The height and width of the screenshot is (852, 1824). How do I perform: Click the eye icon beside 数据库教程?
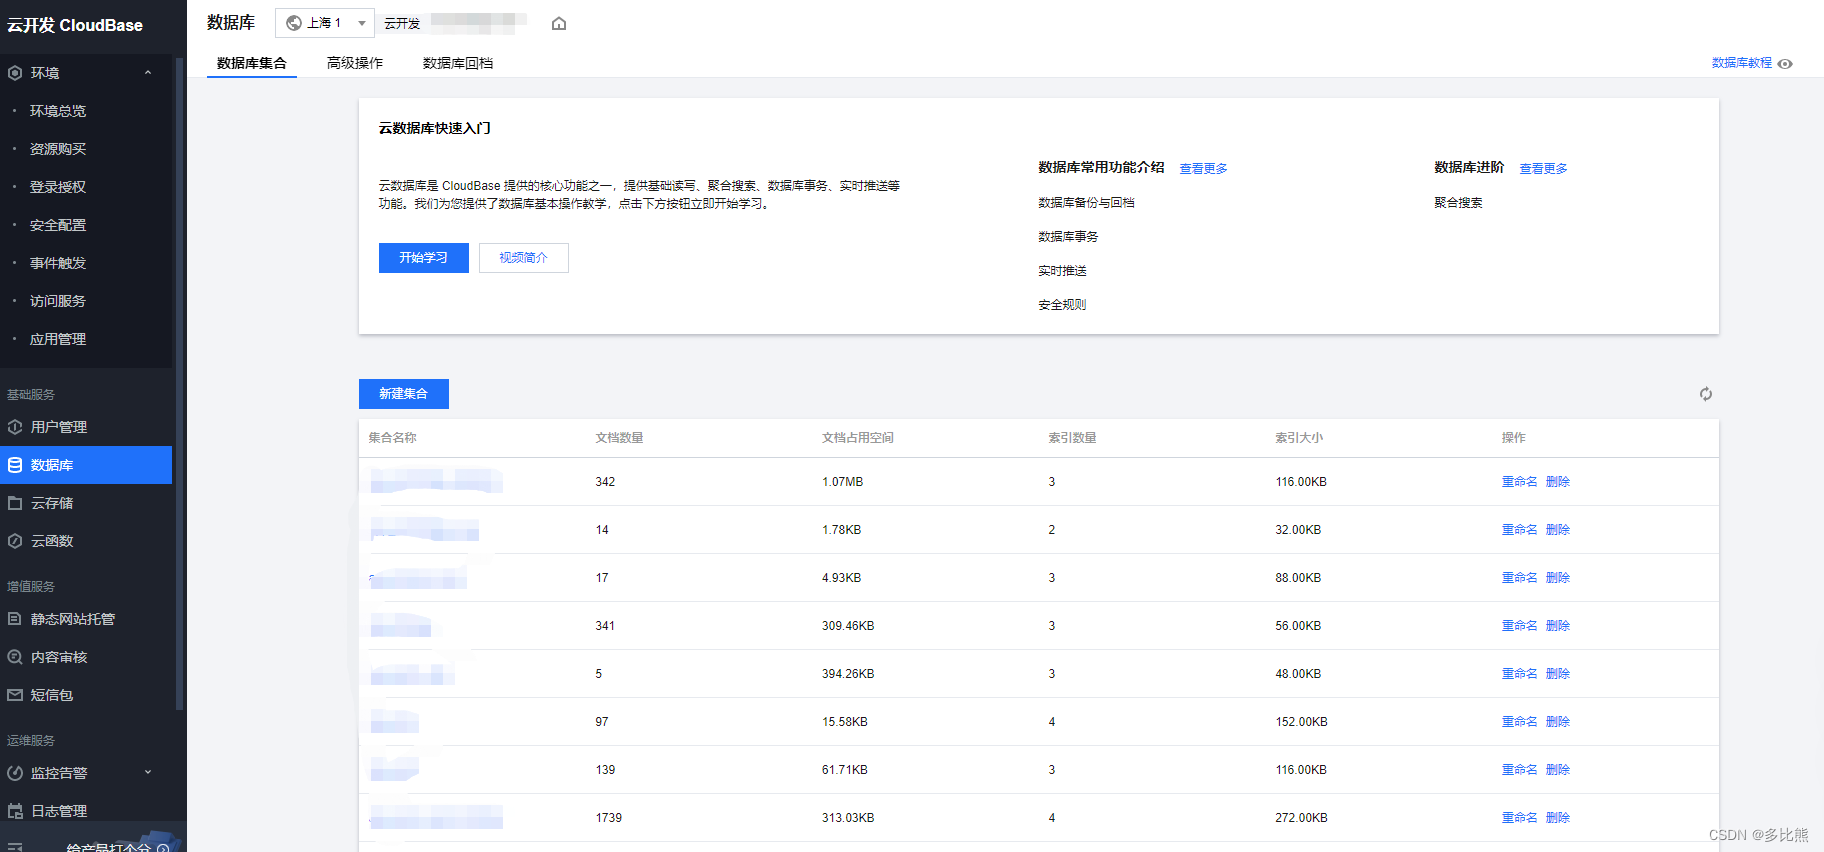point(1785,63)
